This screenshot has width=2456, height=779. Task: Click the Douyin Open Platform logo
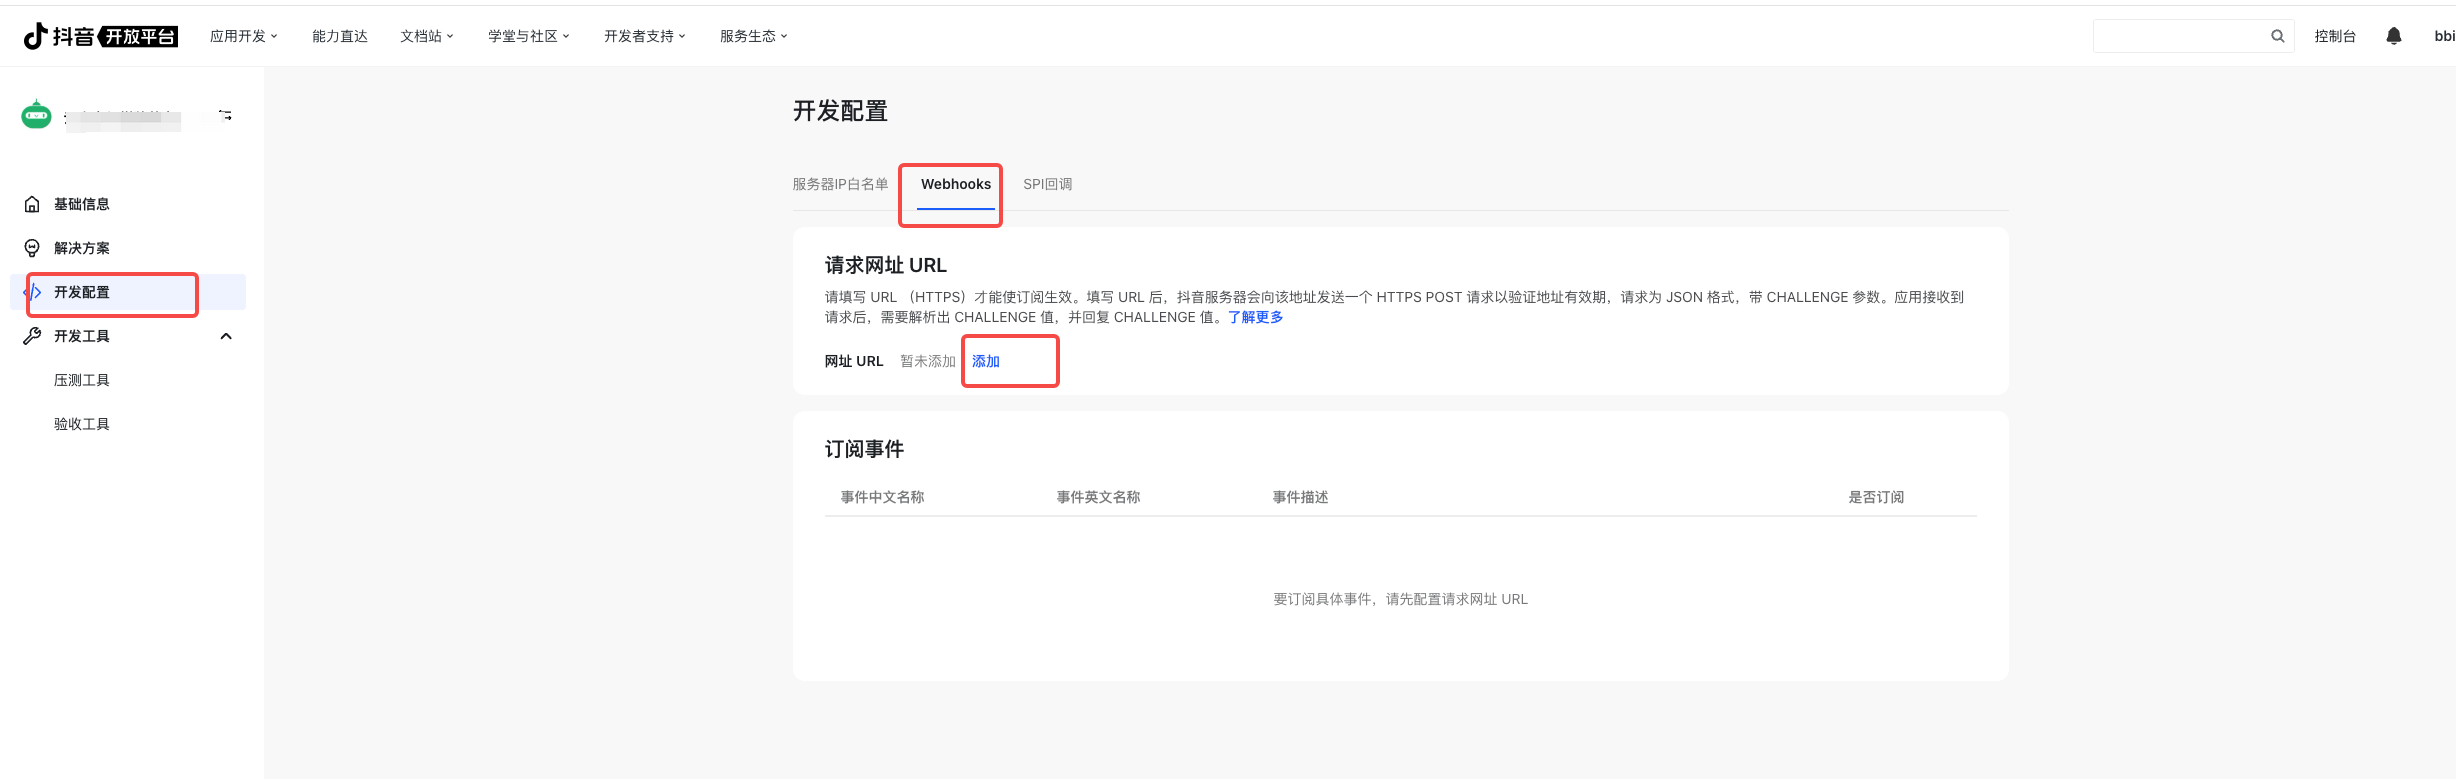pos(100,36)
